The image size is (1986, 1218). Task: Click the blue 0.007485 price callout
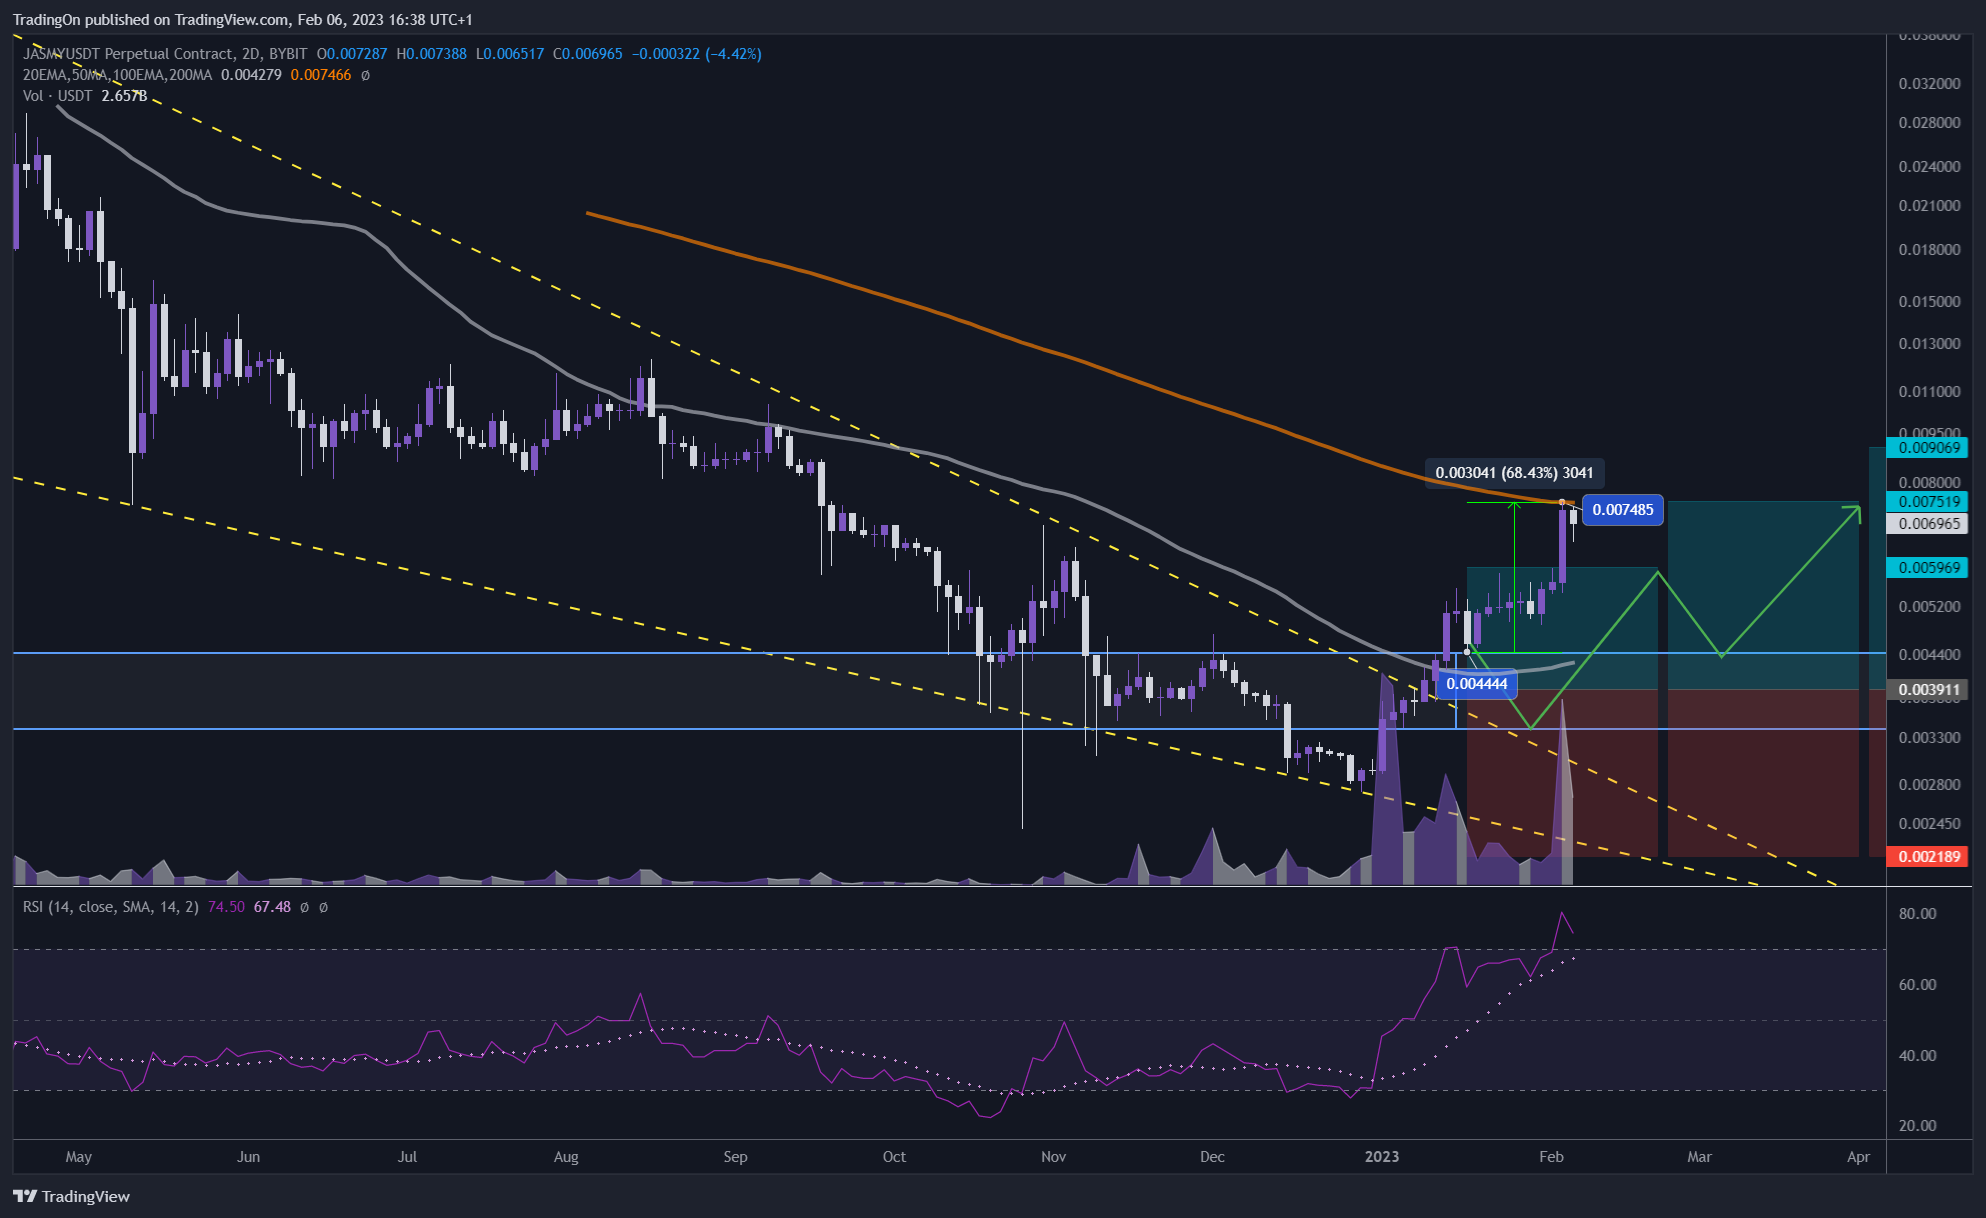pyautogui.click(x=1623, y=510)
